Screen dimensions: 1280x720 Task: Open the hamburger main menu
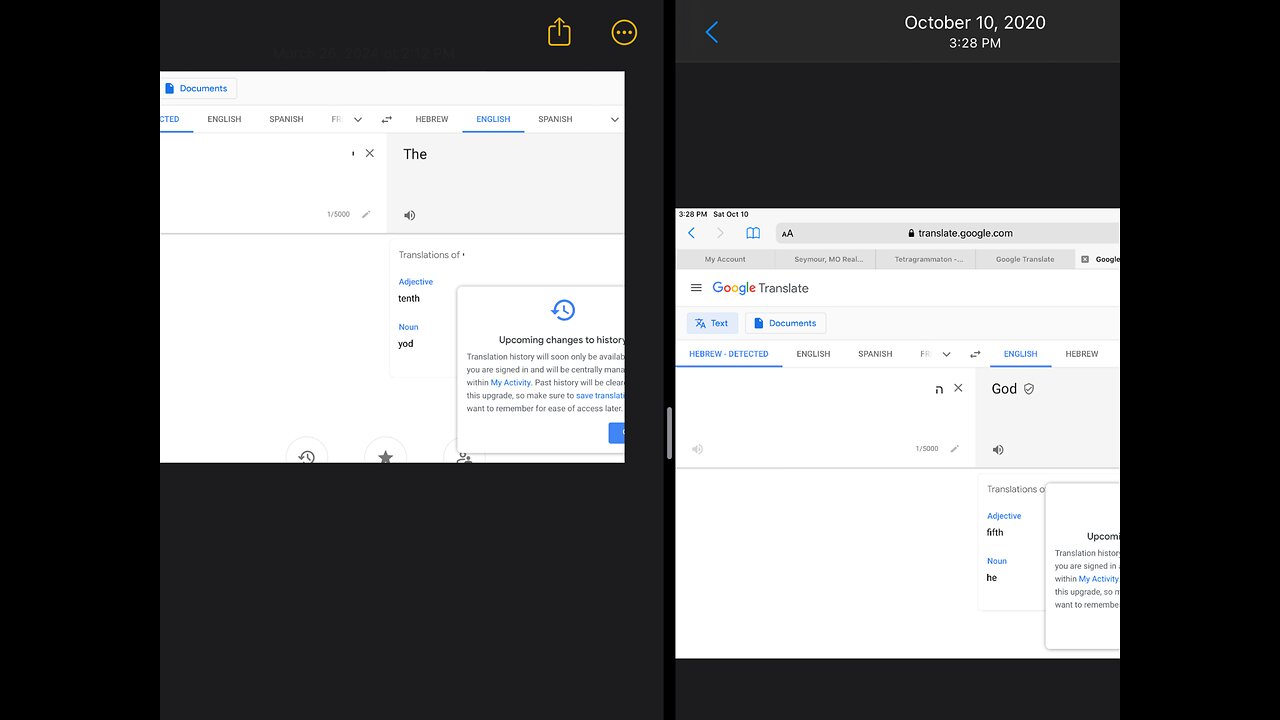[696, 288]
